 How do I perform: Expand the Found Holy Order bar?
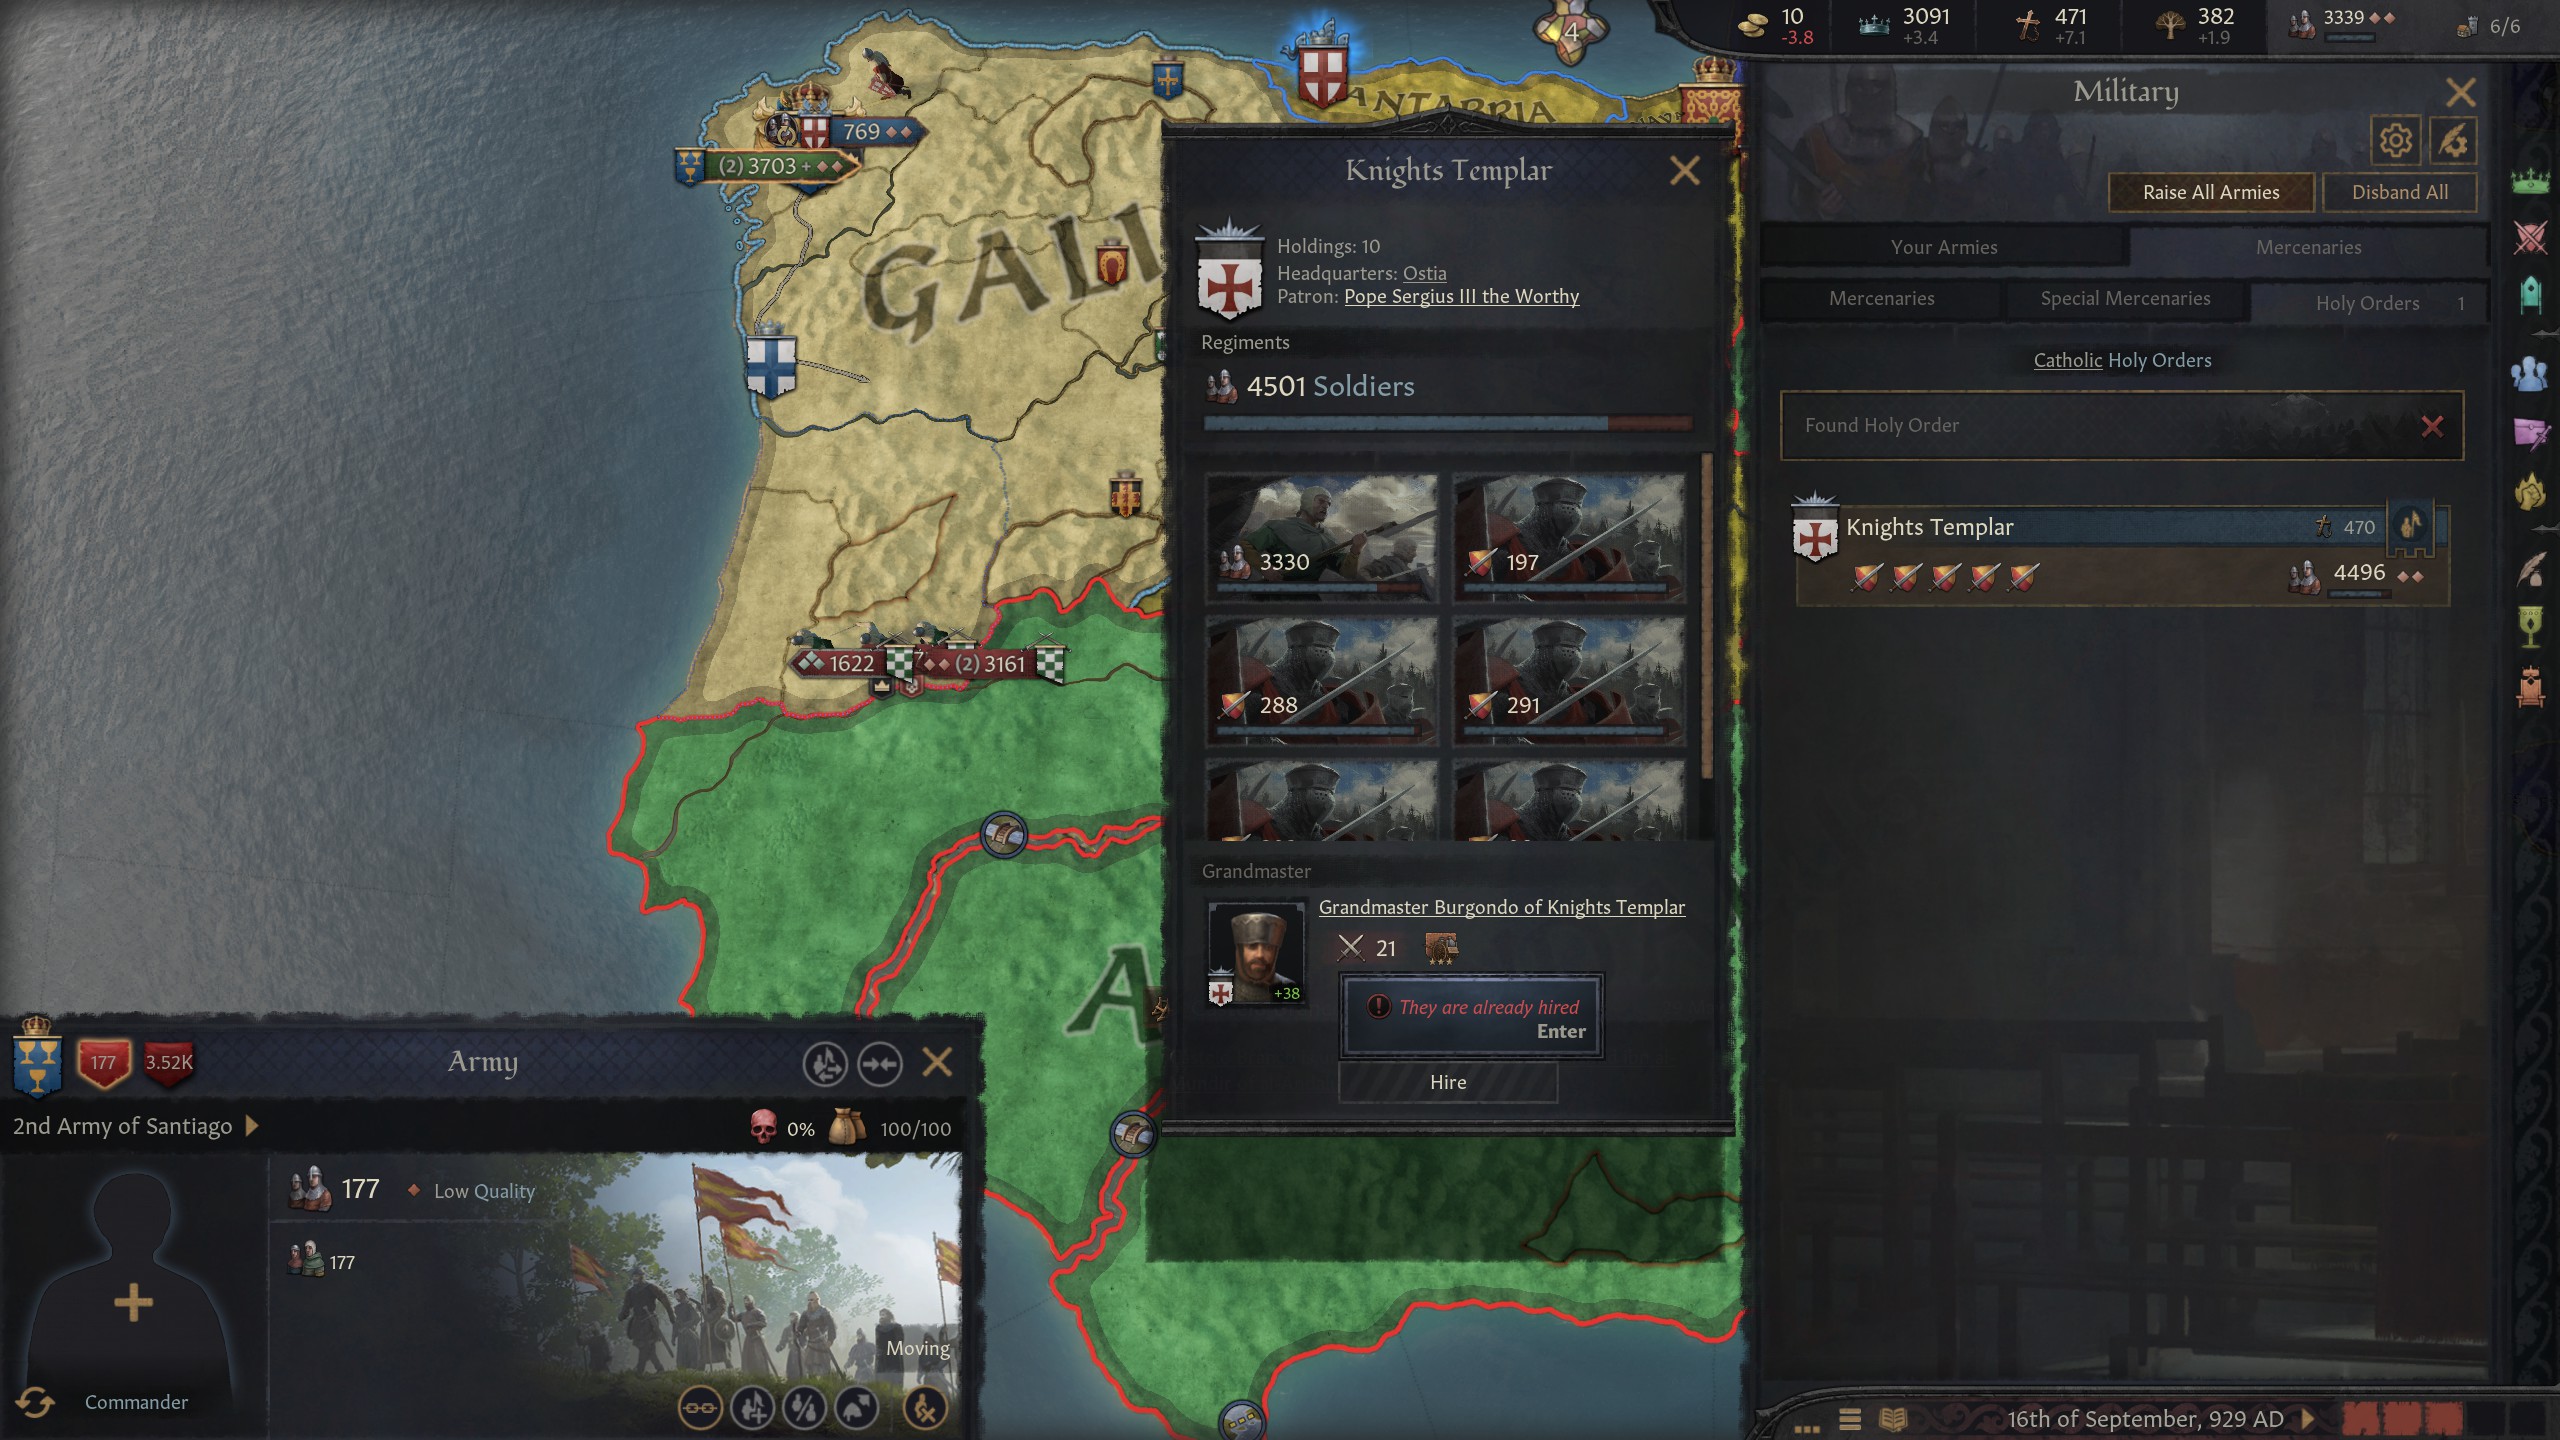coord(2121,425)
